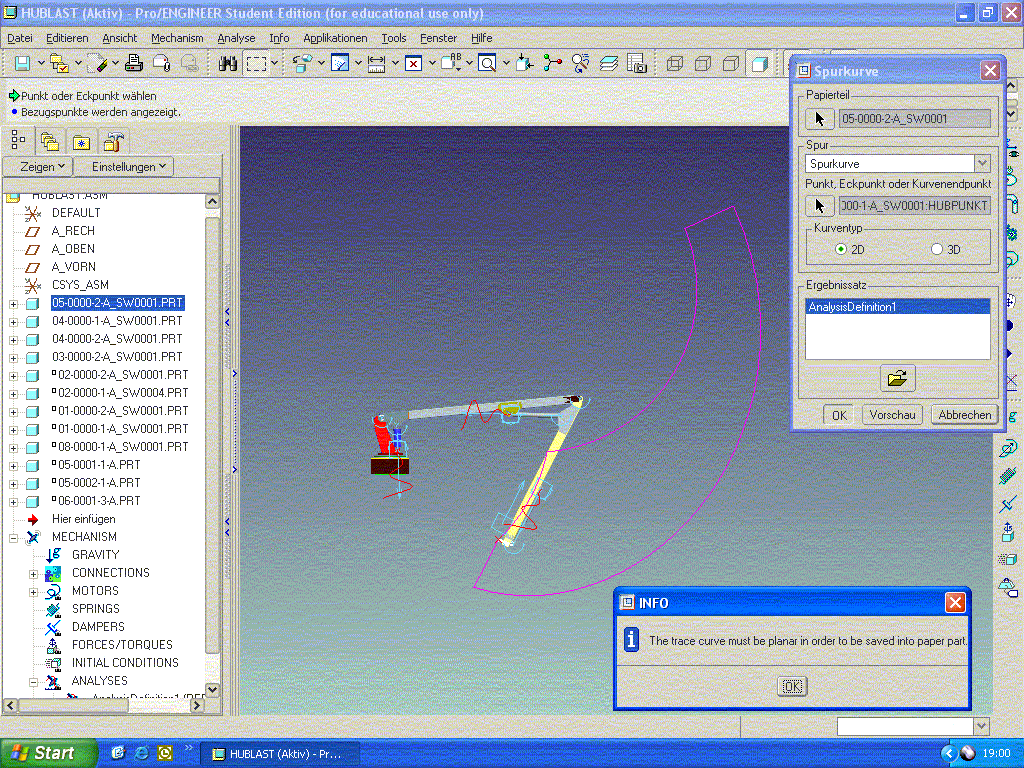Image resolution: width=1024 pixels, height=768 pixels.
Task: Select A_OBEN datum plane in tree
Action: 73,249
